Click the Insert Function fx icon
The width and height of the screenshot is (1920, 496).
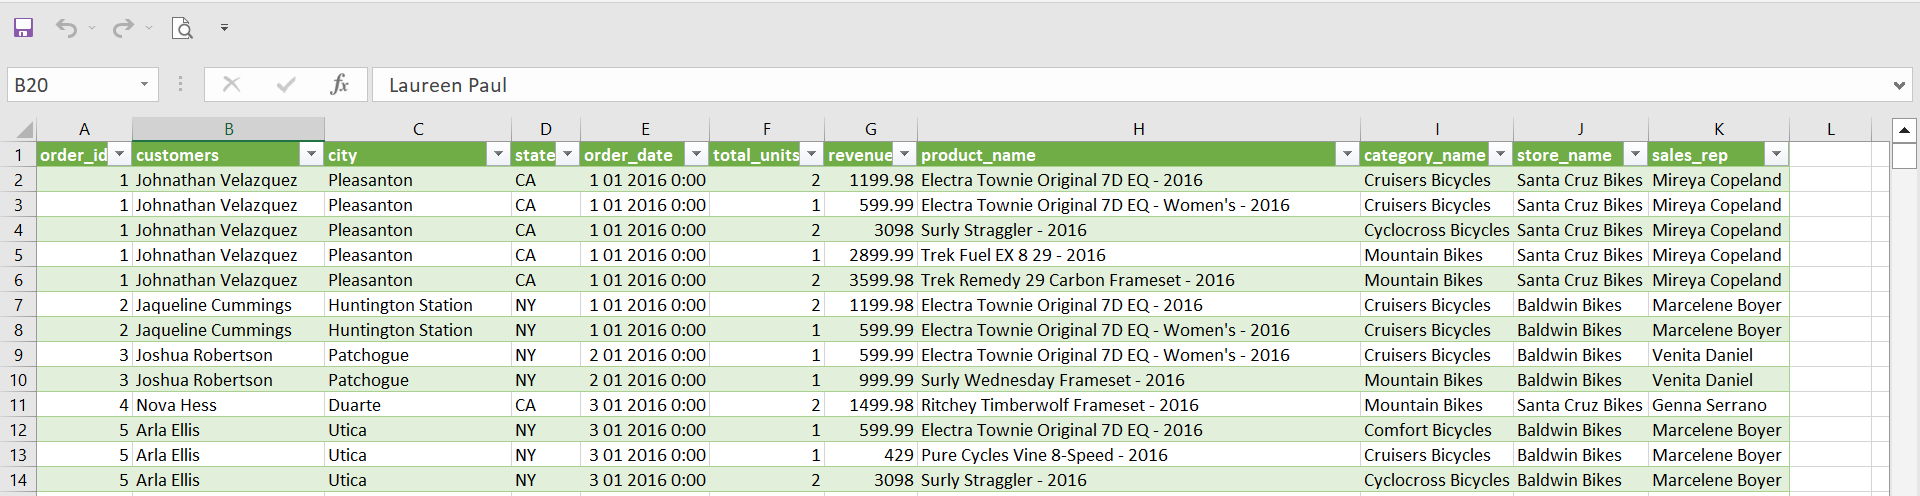pos(339,85)
